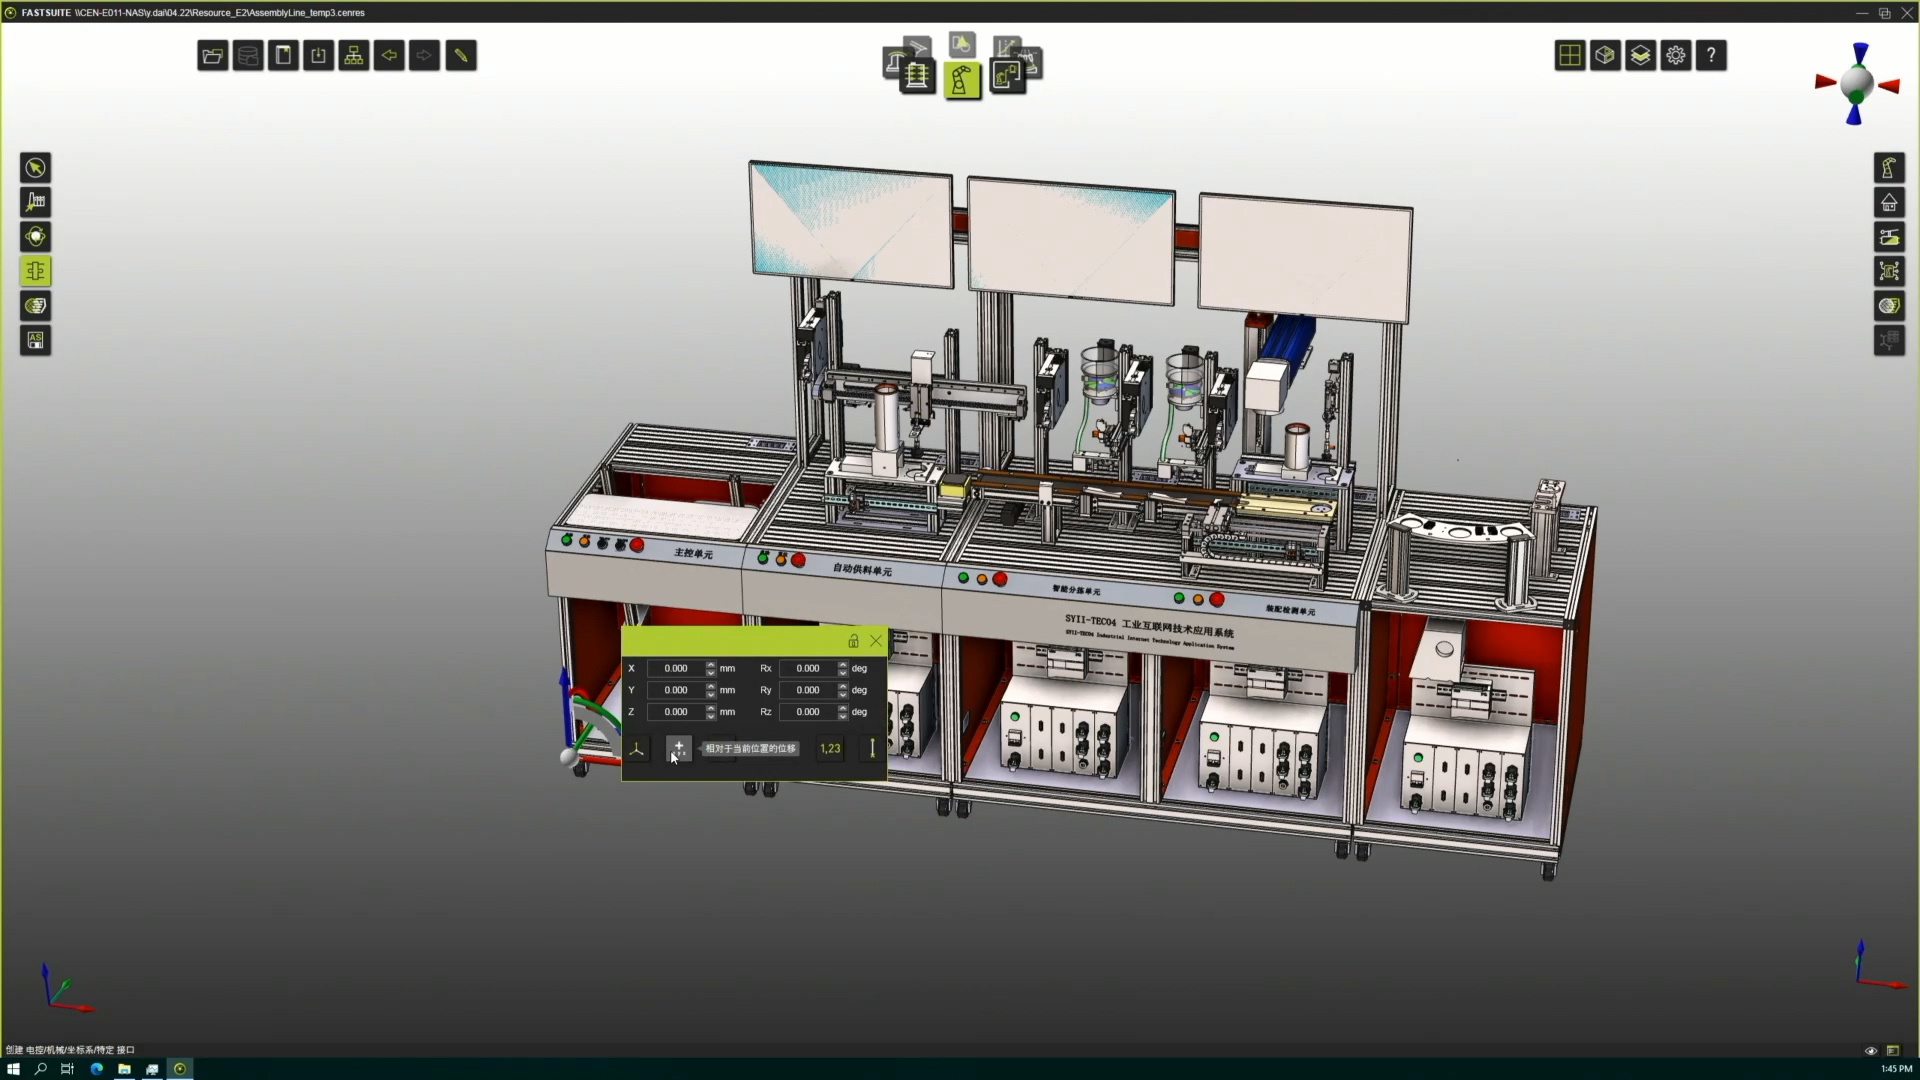
Task: Toggle the lock icon in transform panel
Action: 853,641
